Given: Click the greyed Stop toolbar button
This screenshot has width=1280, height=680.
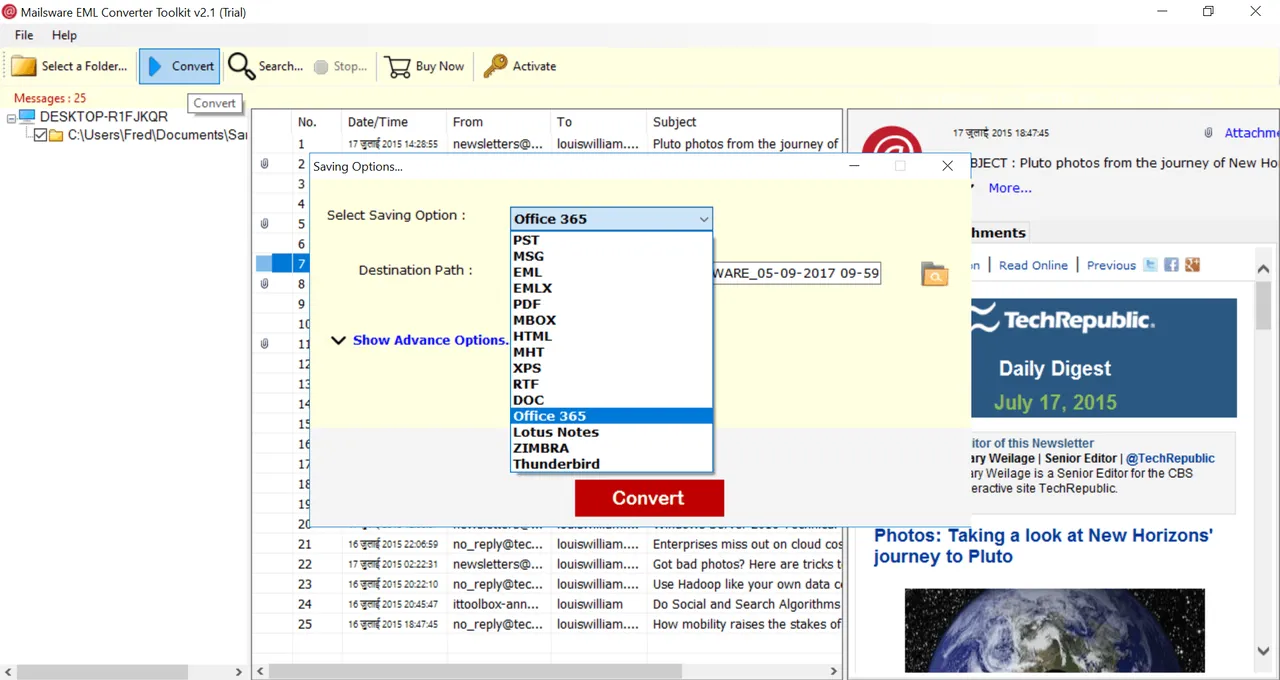Looking at the screenshot, I should (x=340, y=66).
